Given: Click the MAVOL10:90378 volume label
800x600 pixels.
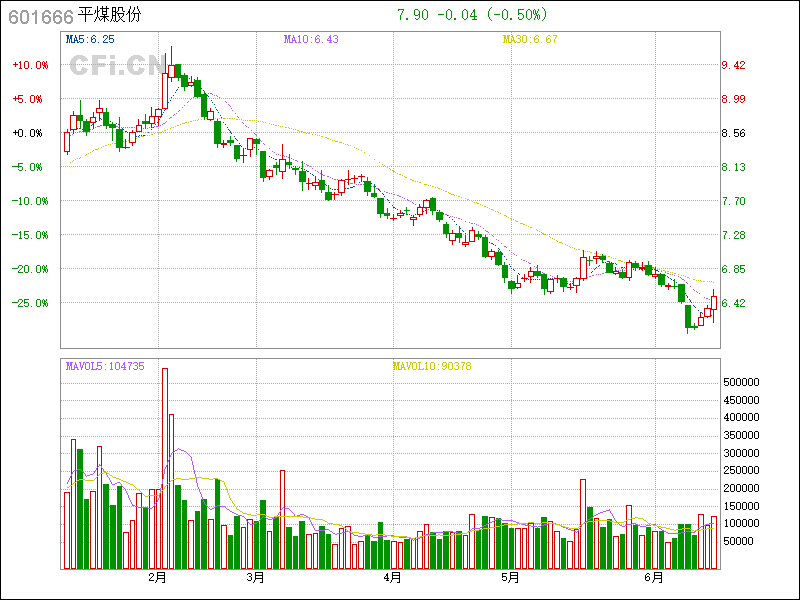Looking at the screenshot, I should 432,366.
